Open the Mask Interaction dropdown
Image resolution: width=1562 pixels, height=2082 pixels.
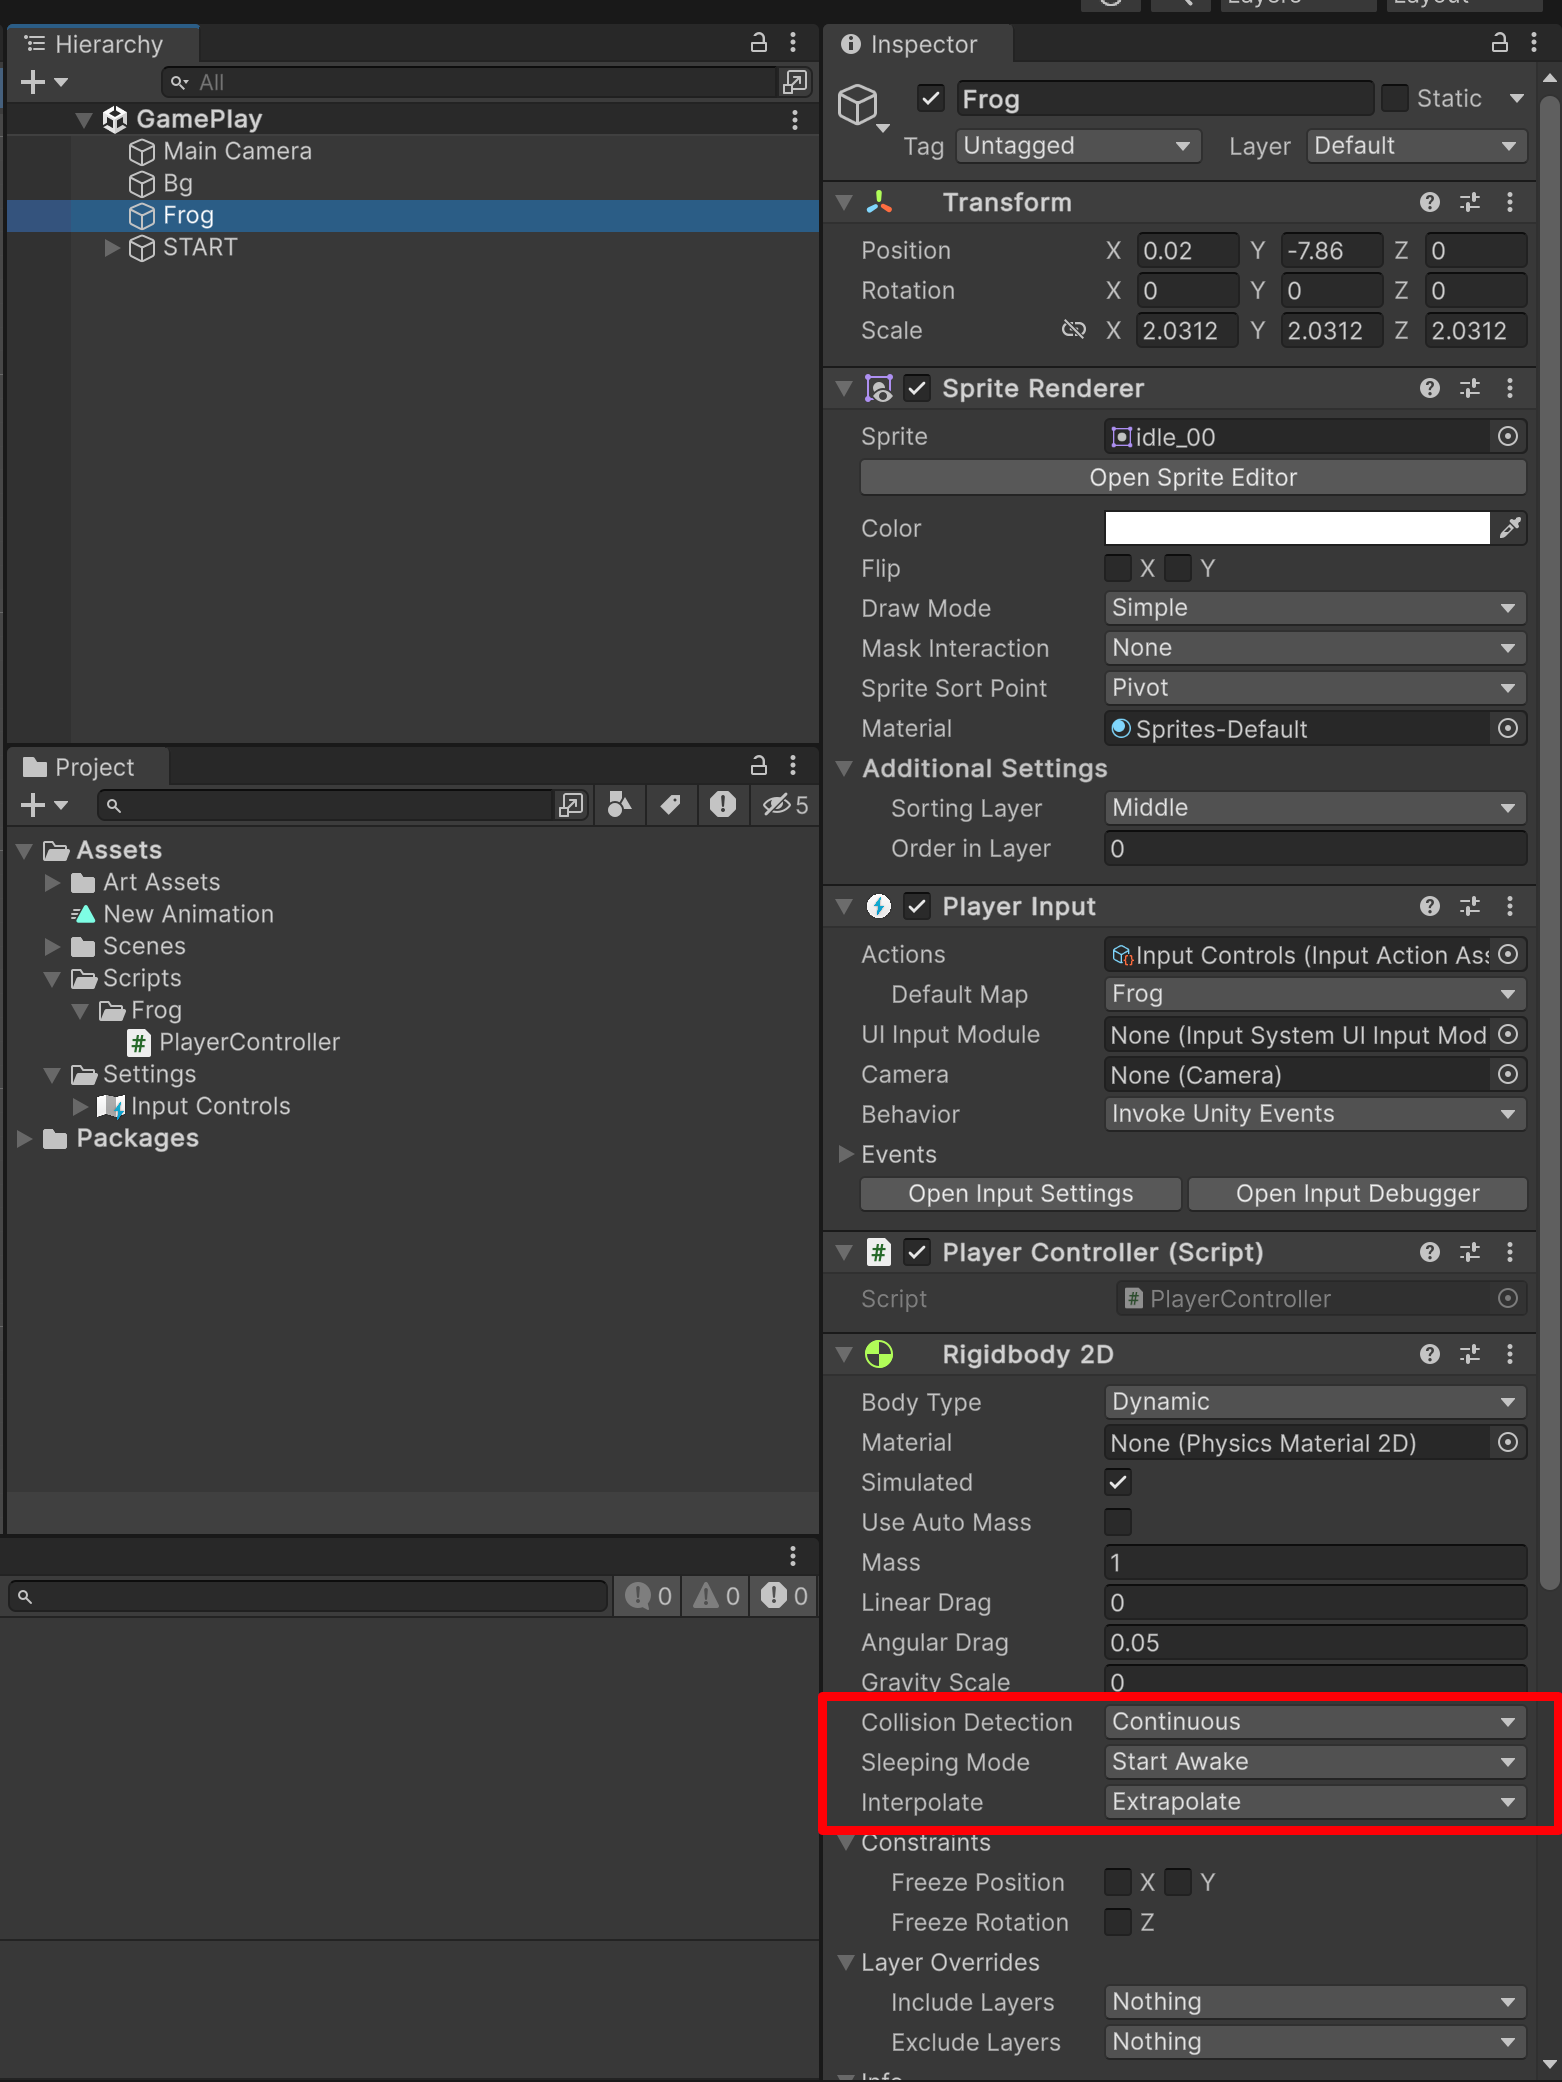[x=1315, y=648]
